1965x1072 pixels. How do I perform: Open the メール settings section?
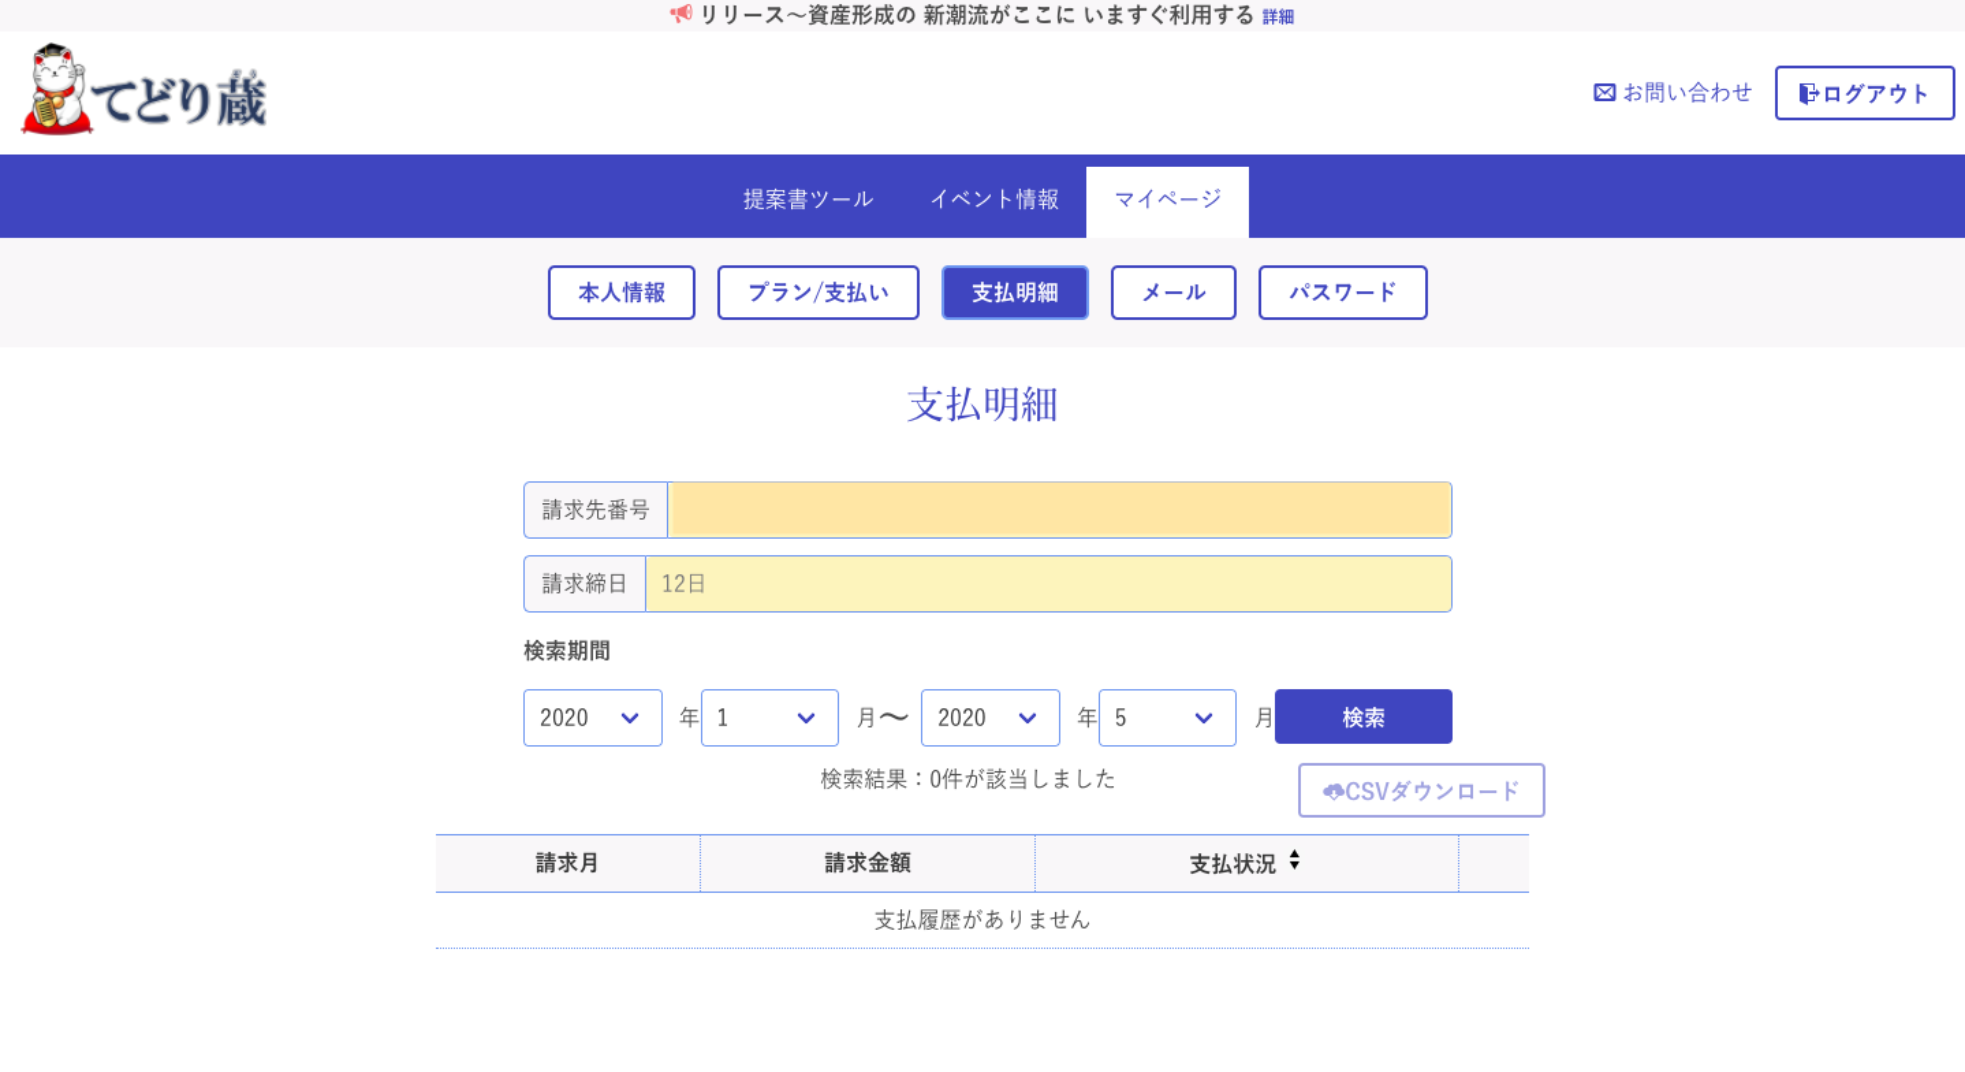pyautogui.click(x=1173, y=293)
